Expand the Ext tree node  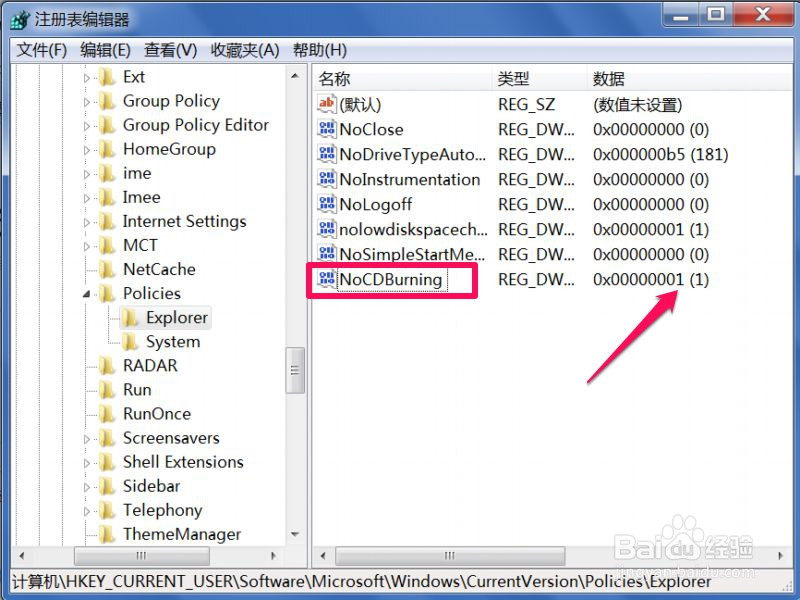pos(86,78)
